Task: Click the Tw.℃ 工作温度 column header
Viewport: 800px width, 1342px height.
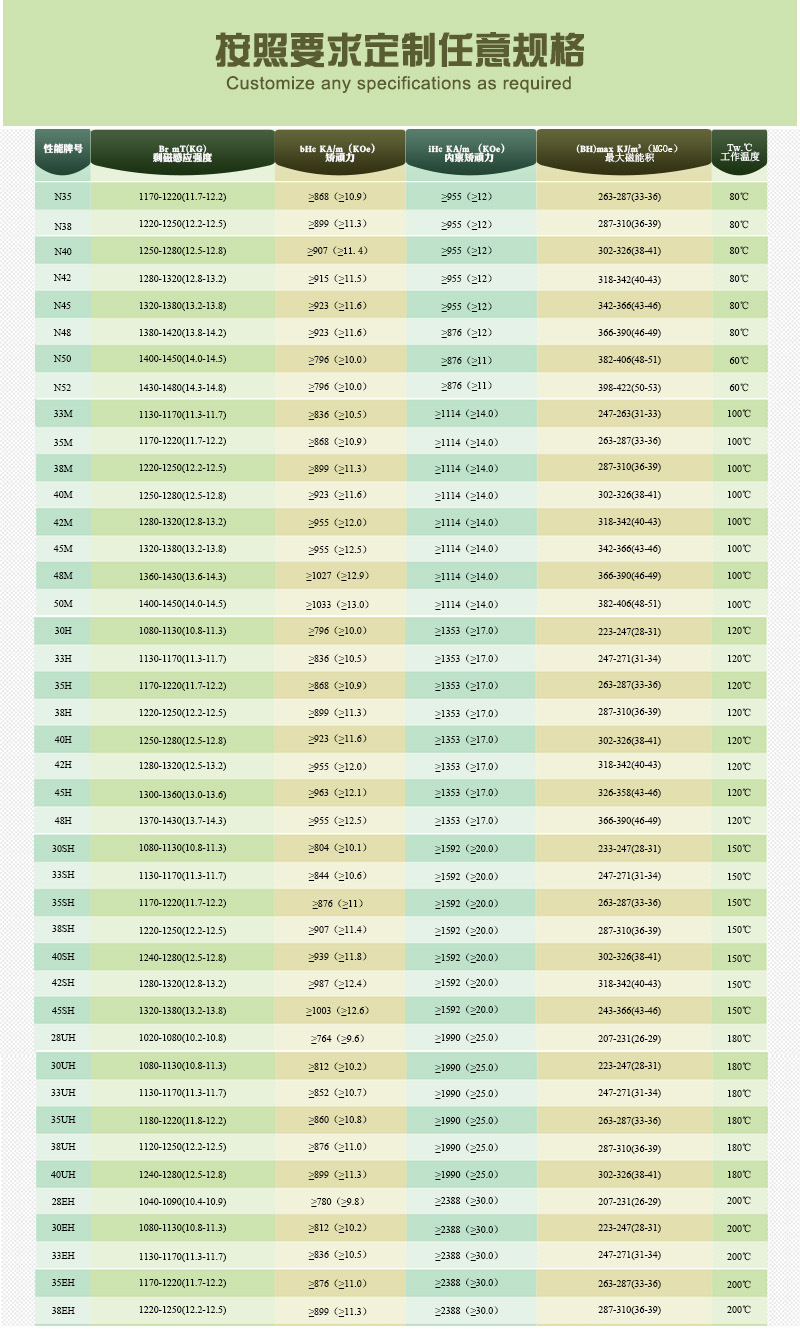Action: coord(739,153)
